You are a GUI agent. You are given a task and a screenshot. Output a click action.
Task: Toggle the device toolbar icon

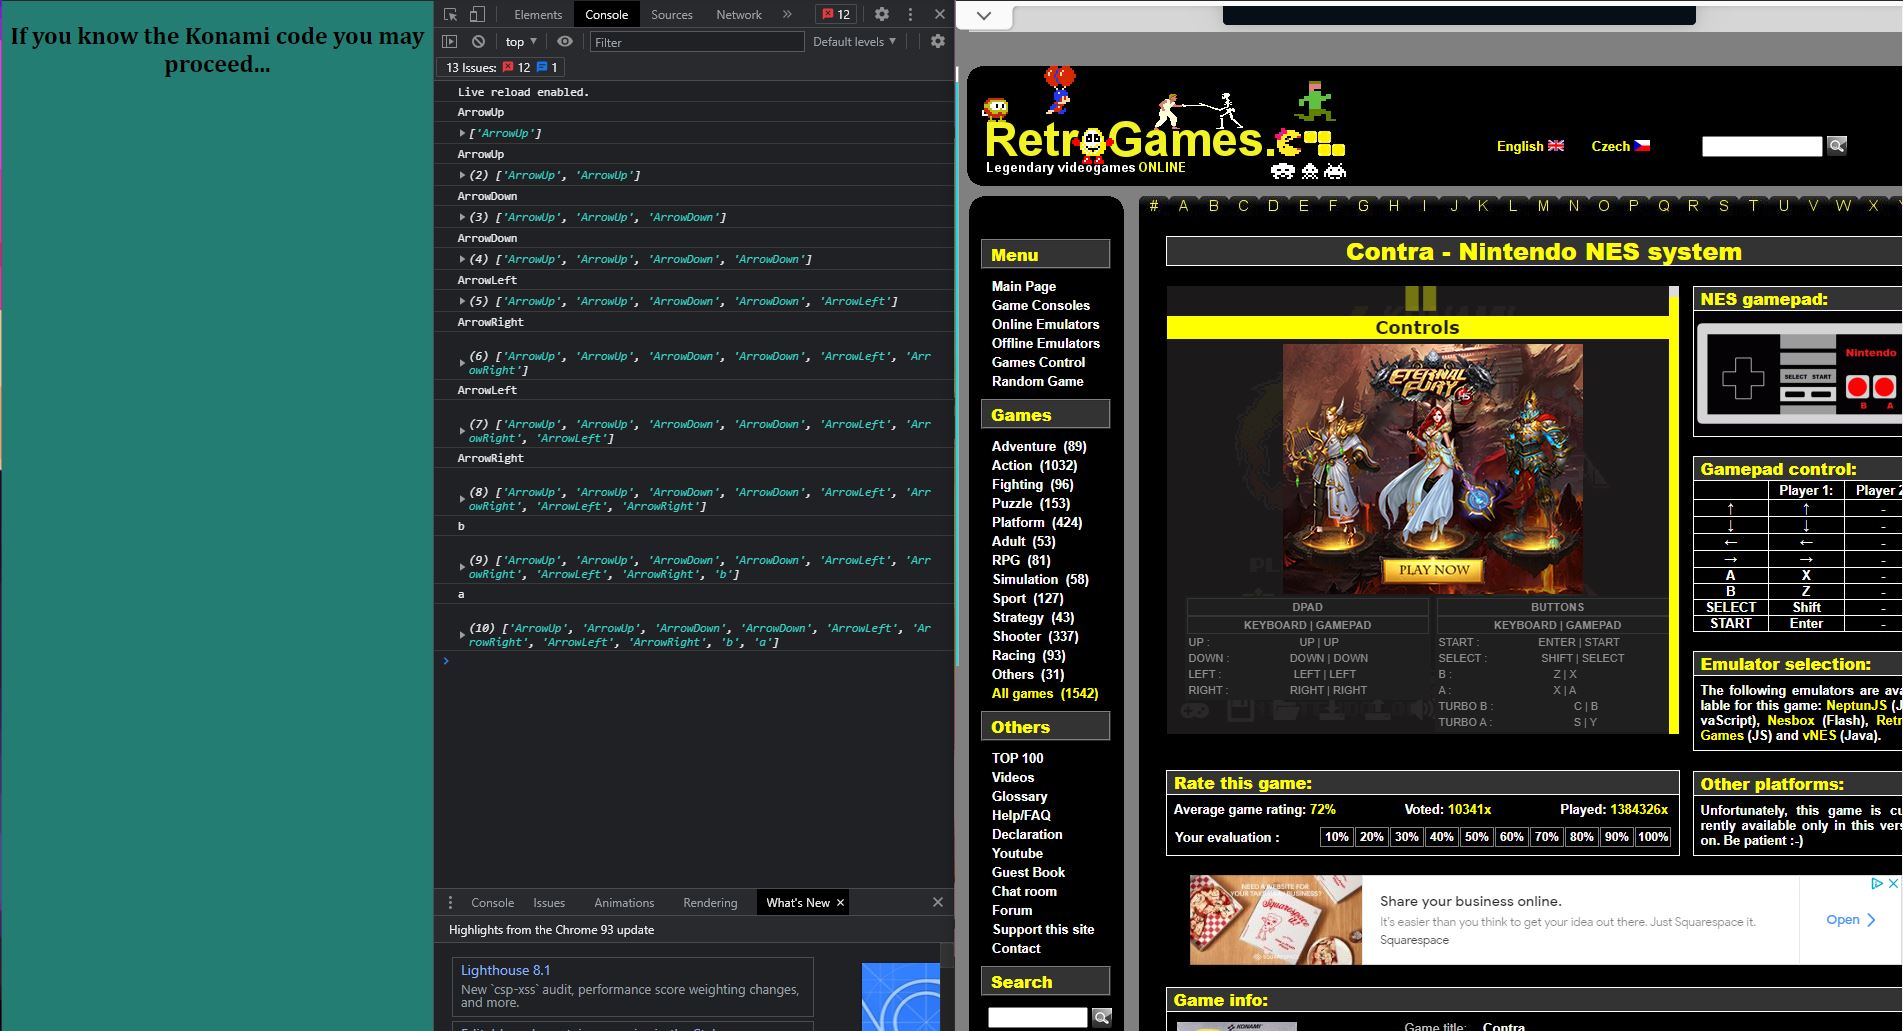(x=477, y=14)
